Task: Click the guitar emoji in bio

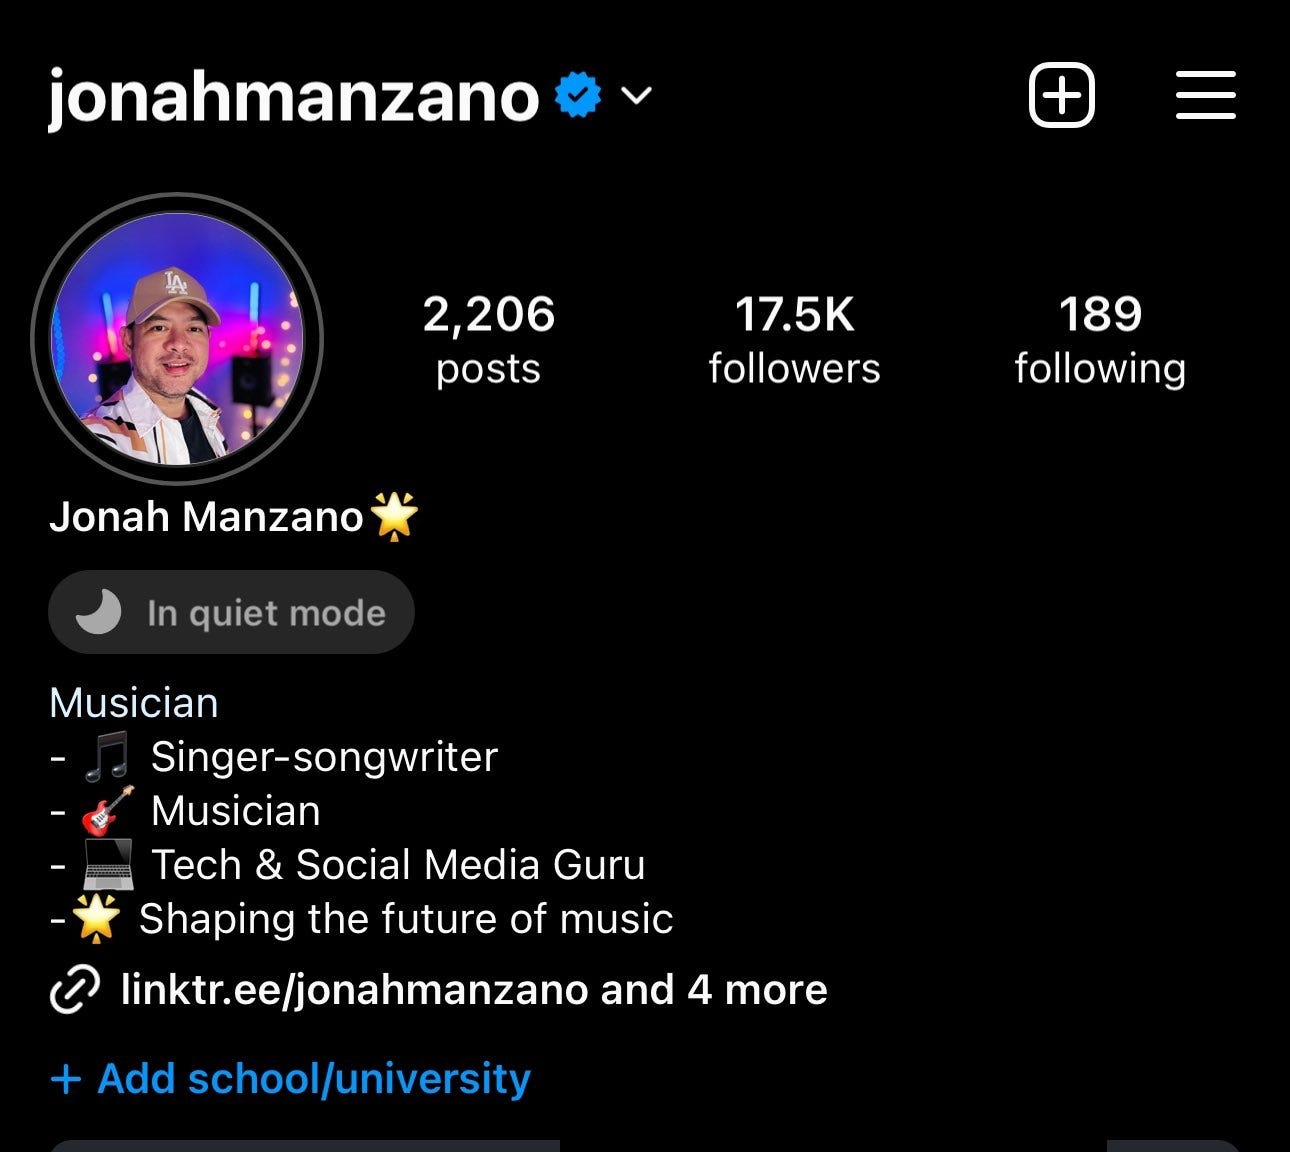Action: 107,811
